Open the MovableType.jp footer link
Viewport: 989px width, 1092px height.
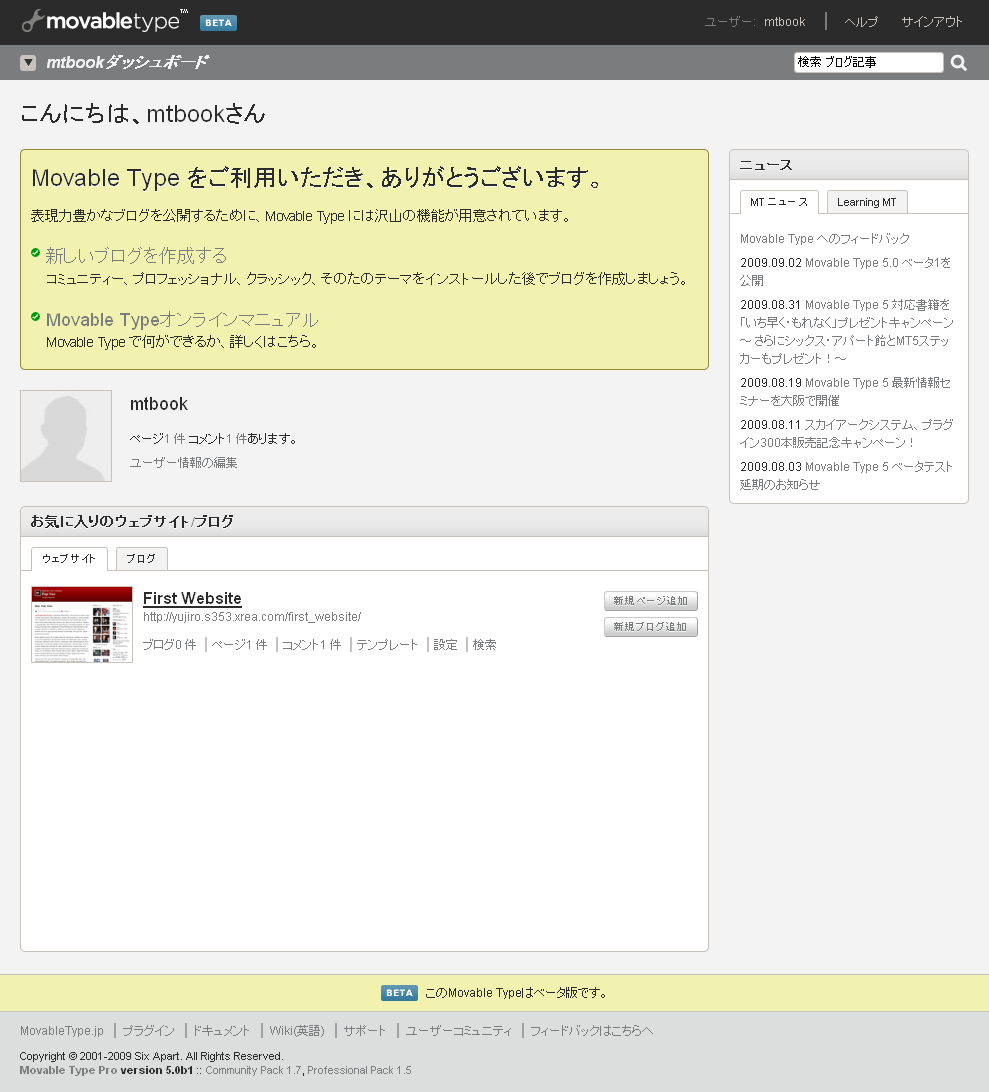coord(61,1031)
